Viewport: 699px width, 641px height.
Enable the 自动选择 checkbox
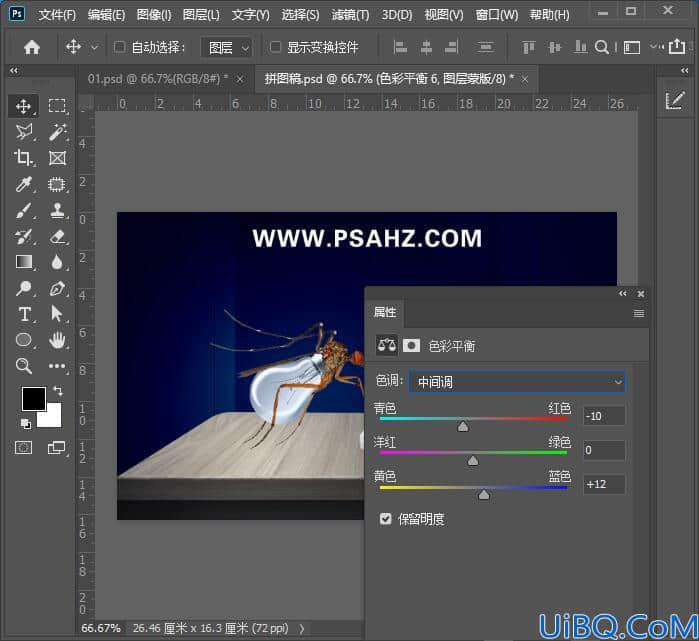pyautogui.click(x=119, y=47)
